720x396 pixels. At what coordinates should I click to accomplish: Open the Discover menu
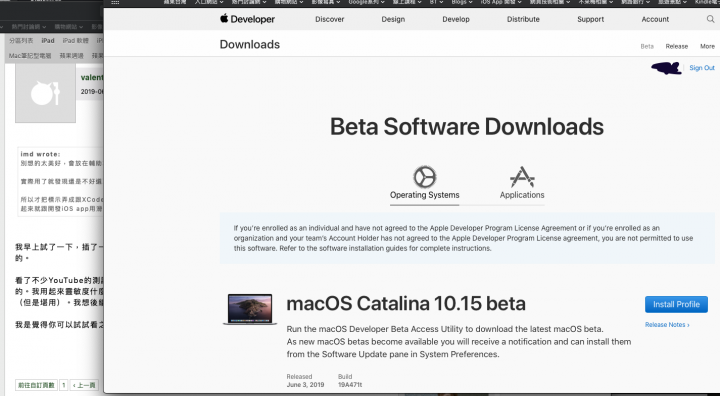(x=329, y=19)
